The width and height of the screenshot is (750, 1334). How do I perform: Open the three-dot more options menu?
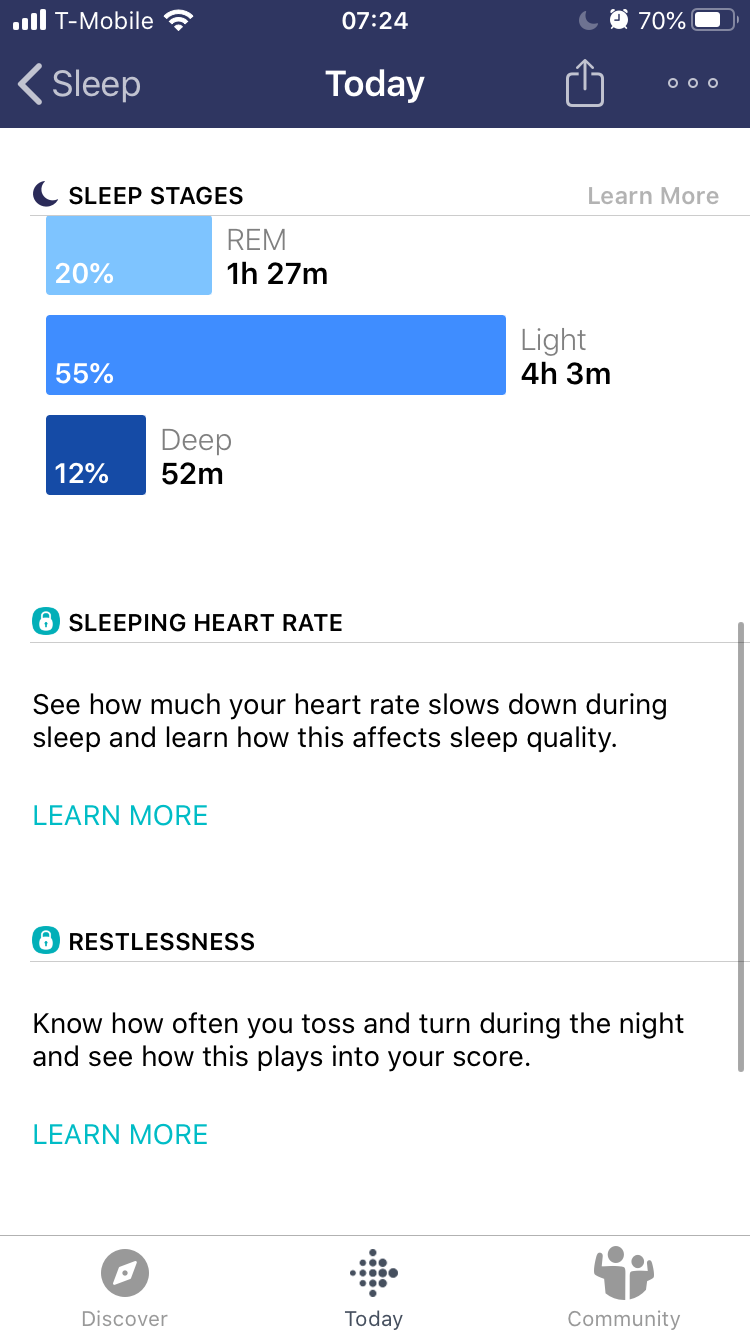pos(693,84)
